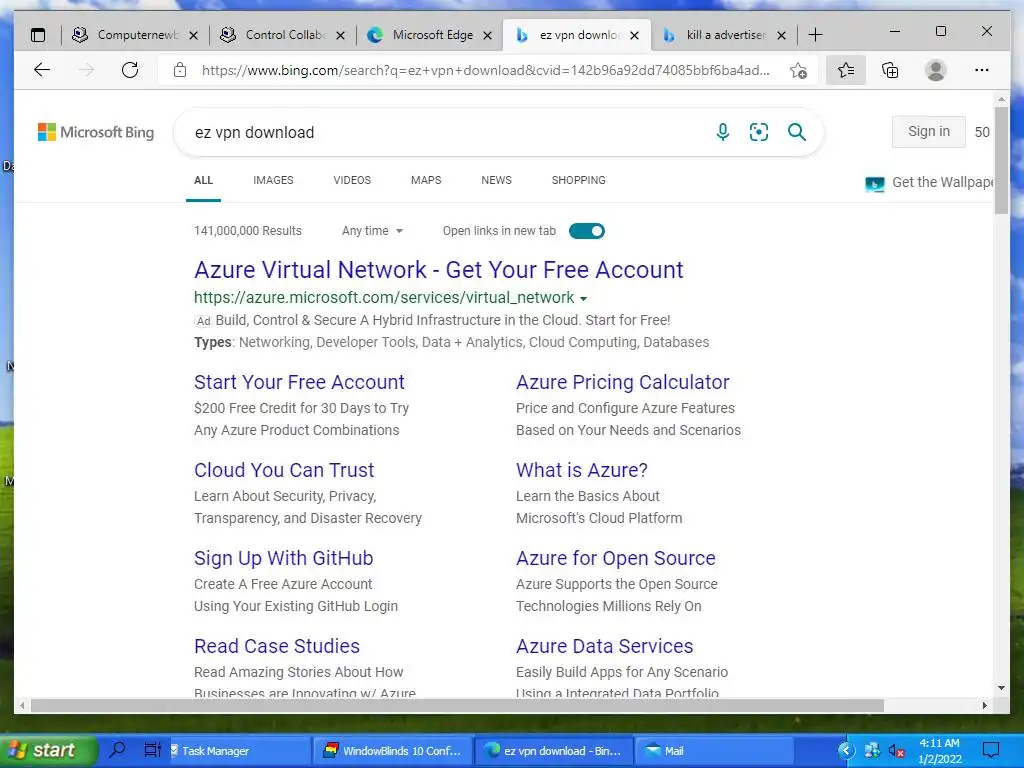
Task: Click the Edge address bar URL
Action: click(x=485, y=70)
